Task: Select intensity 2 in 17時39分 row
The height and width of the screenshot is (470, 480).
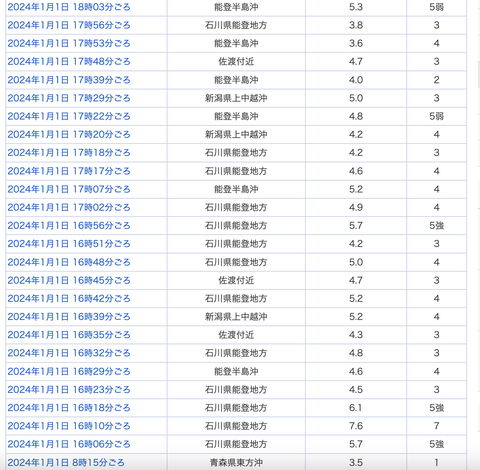Action: tap(436, 80)
